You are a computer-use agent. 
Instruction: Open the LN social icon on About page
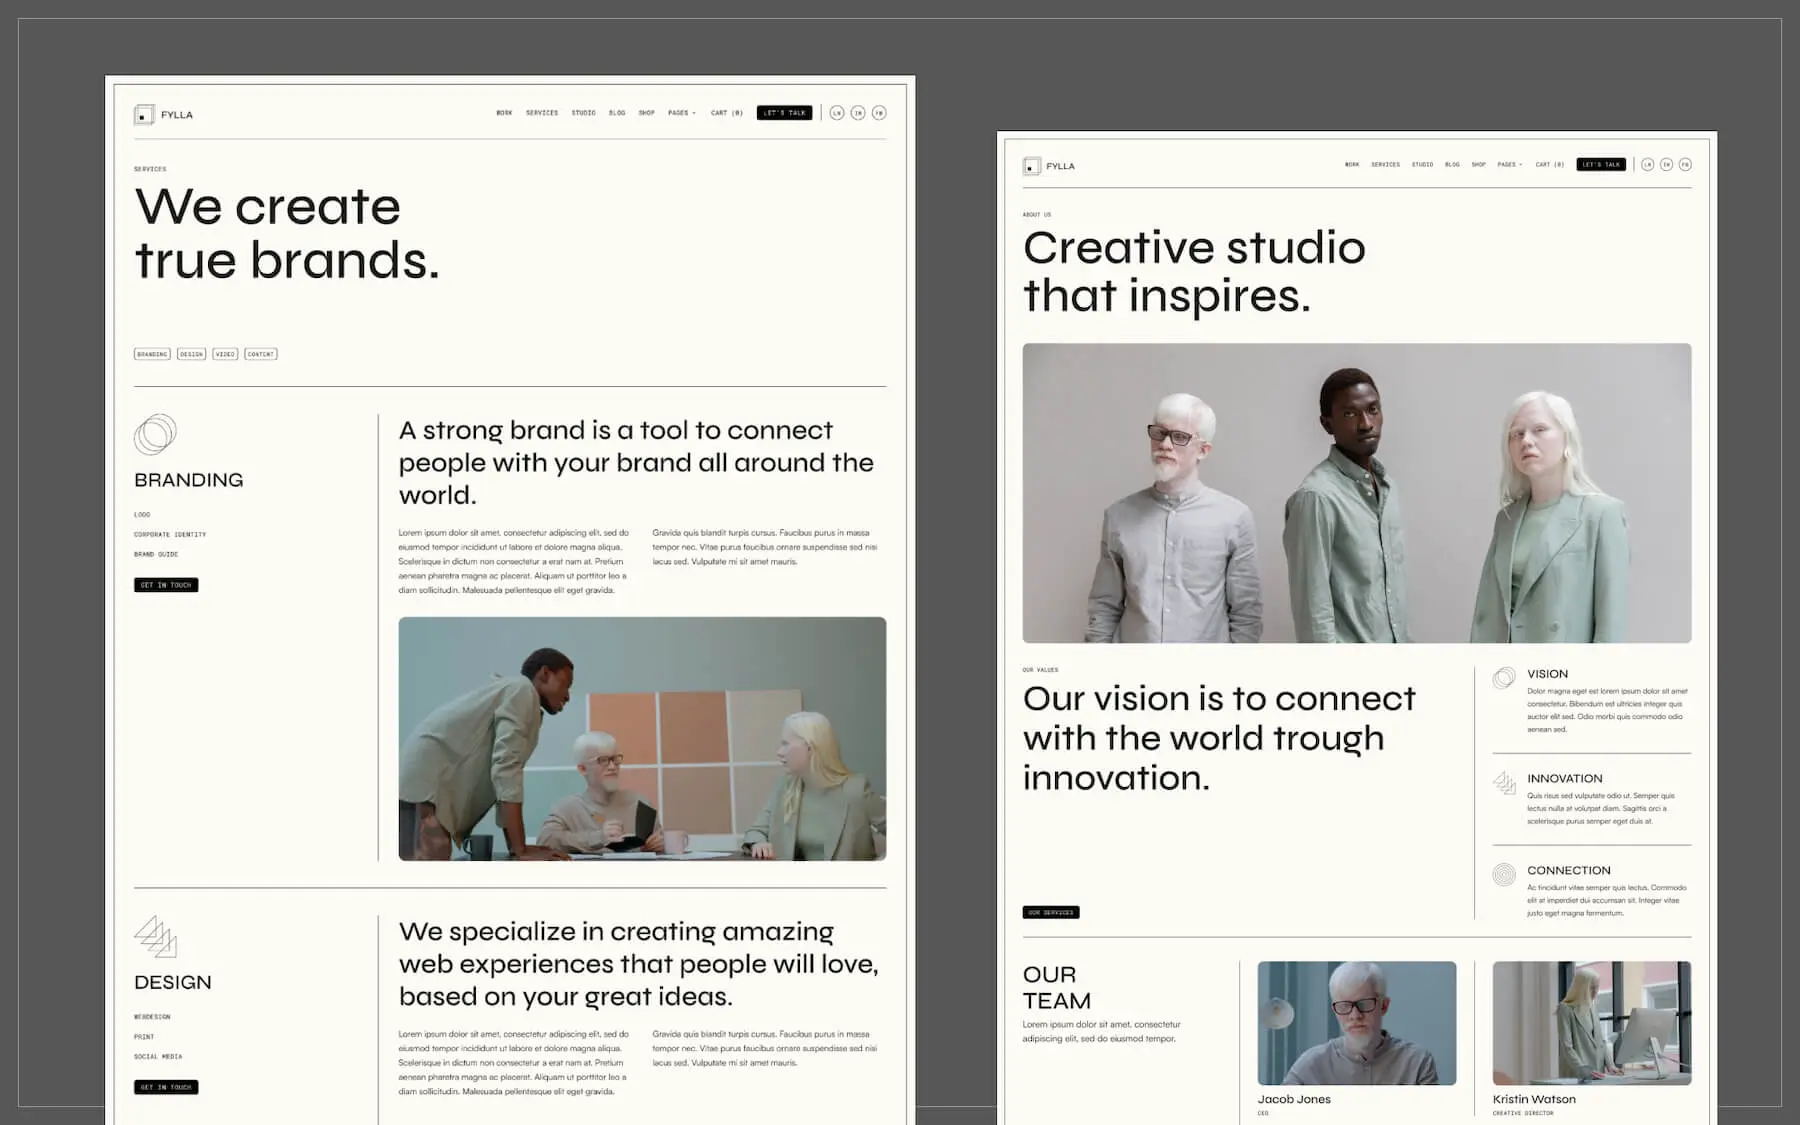pos(1647,165)
